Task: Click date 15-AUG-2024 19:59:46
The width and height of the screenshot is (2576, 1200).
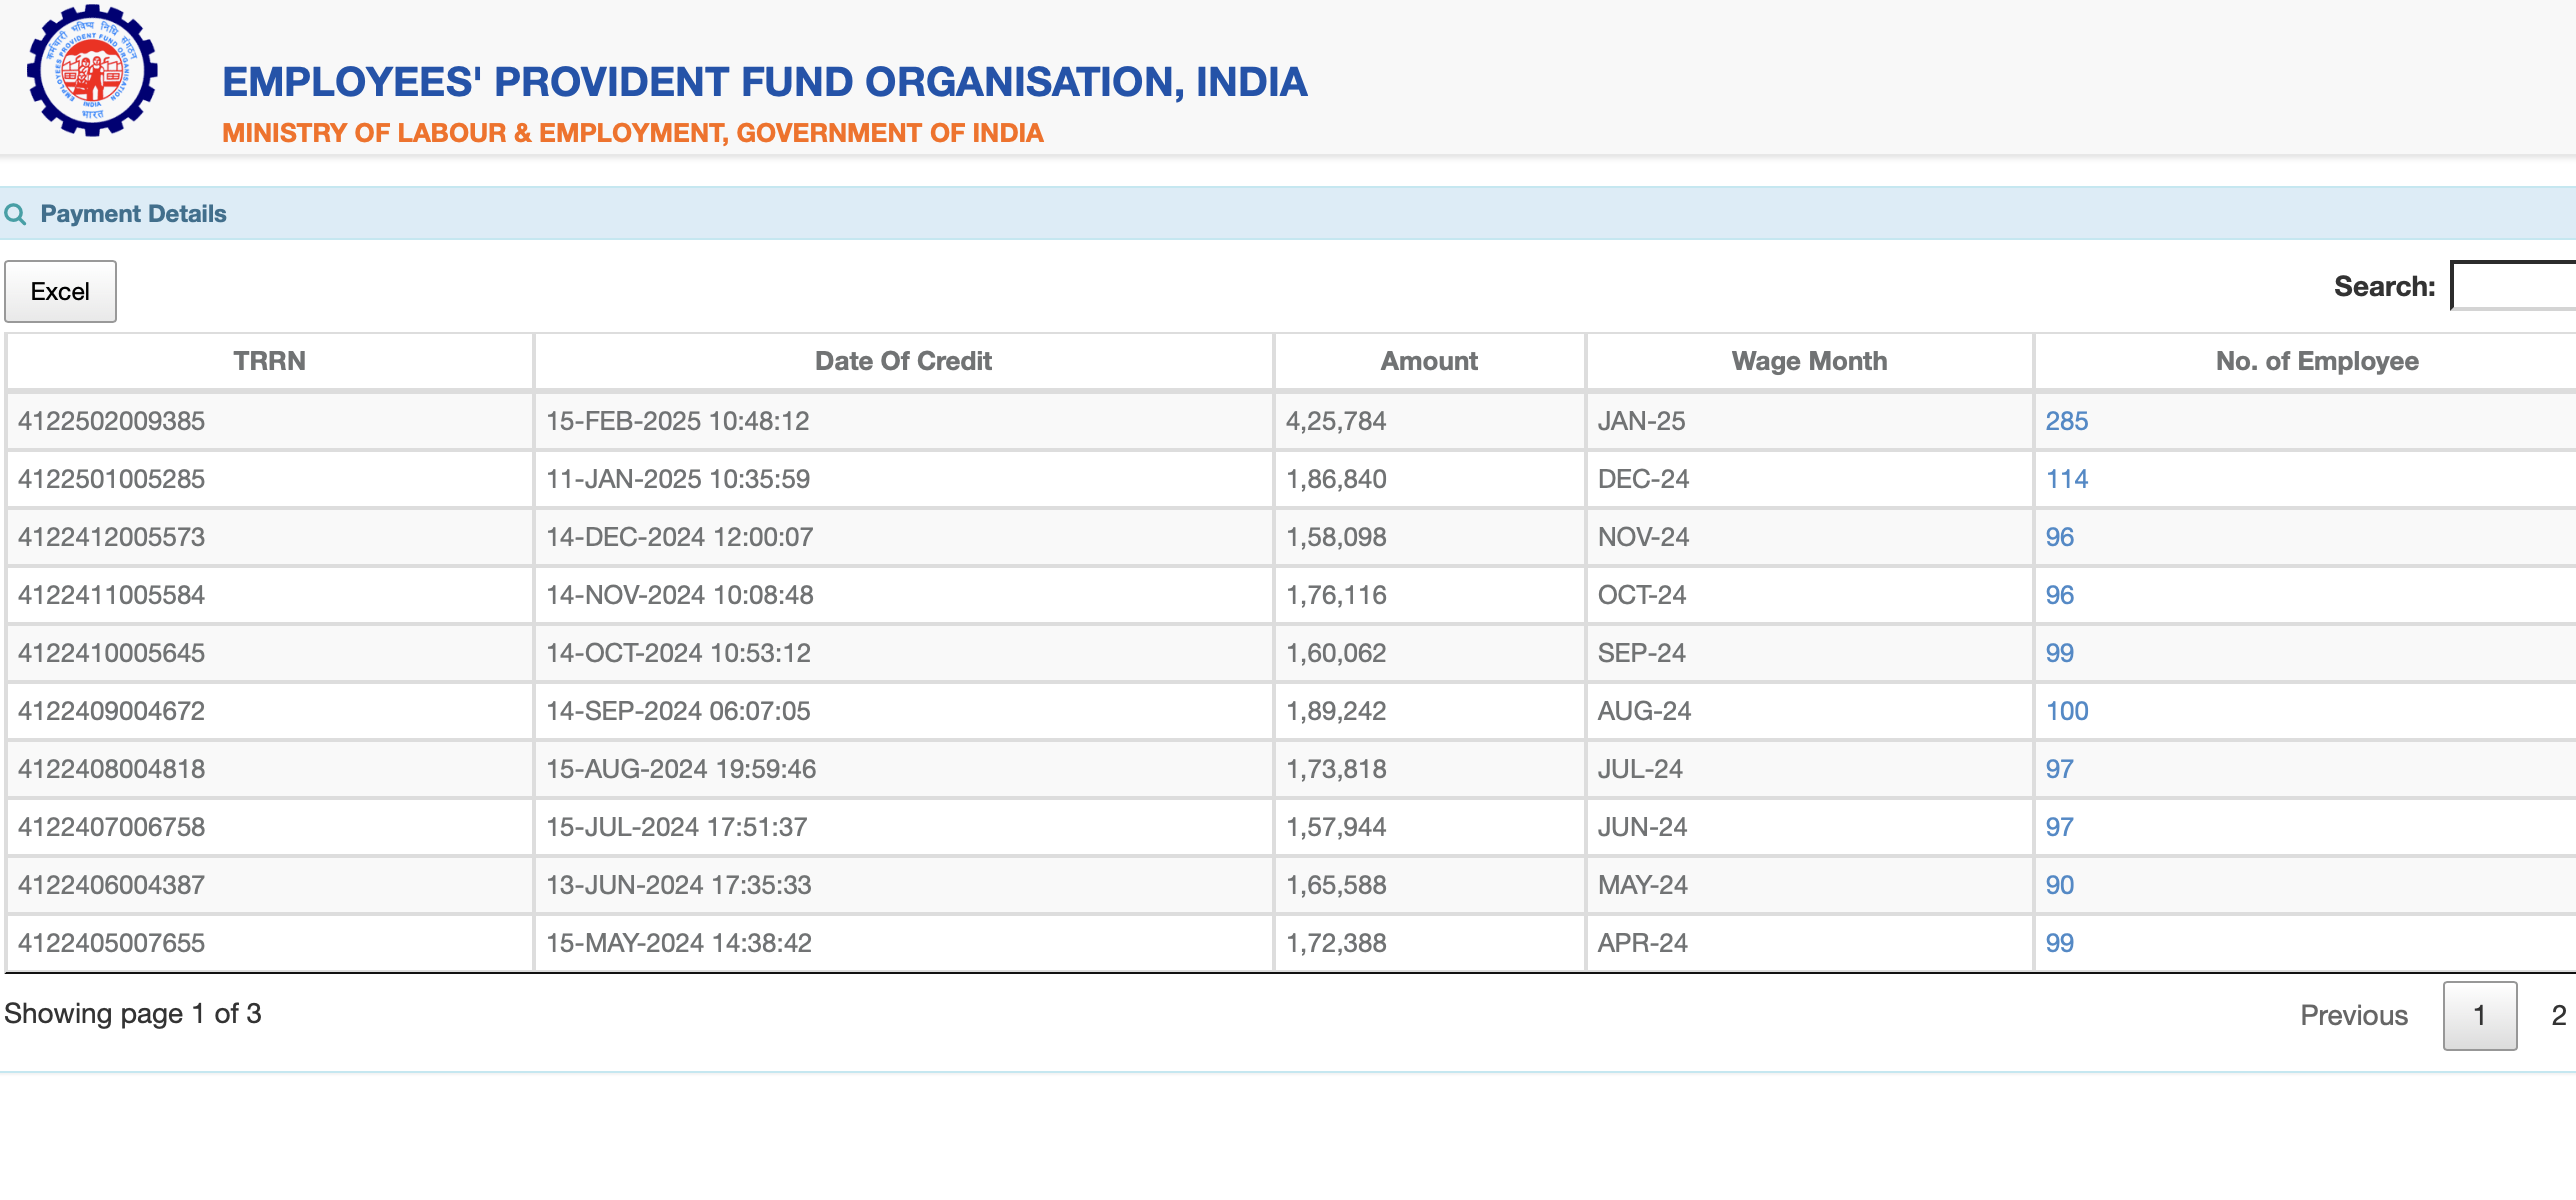Action: (x=681, y=769)
